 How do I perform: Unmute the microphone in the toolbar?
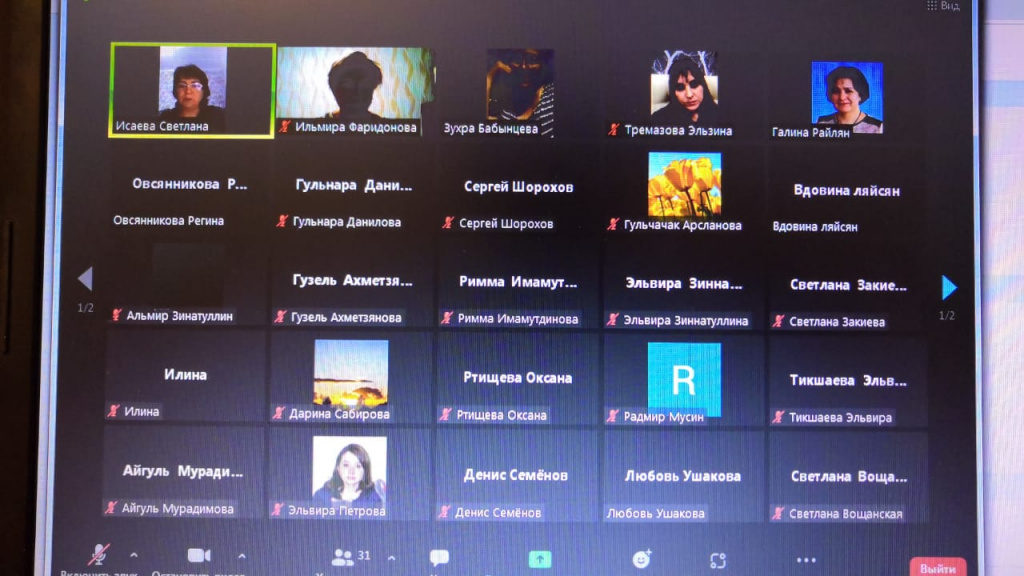99,555
